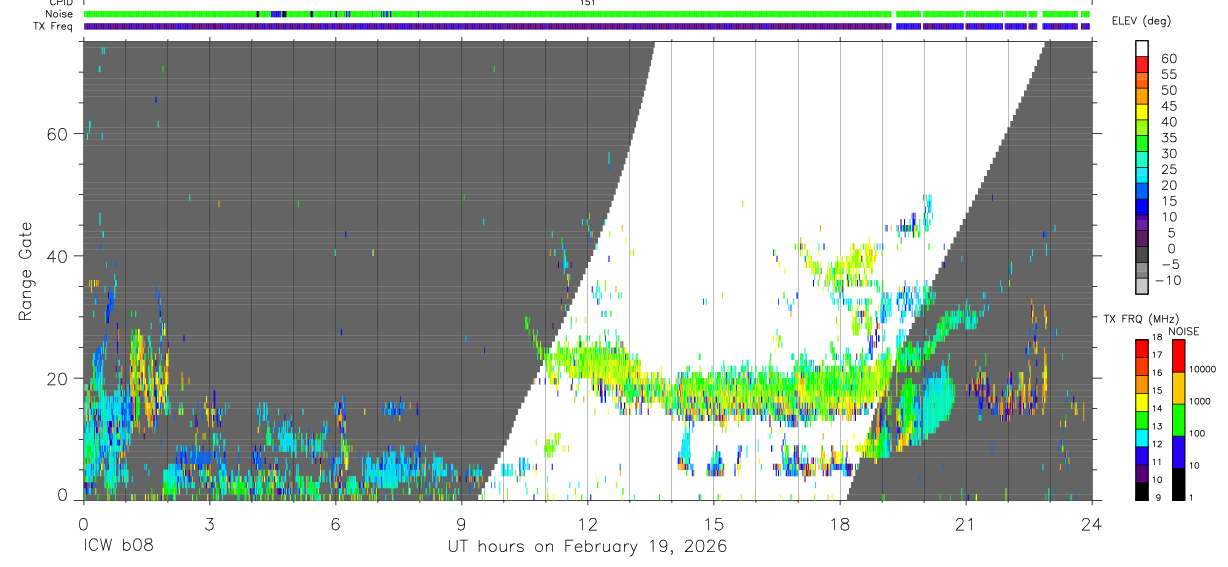Pick the black swatch on TX FRQ colorbar
The image size is (1228, 567).
(1142, 491)
